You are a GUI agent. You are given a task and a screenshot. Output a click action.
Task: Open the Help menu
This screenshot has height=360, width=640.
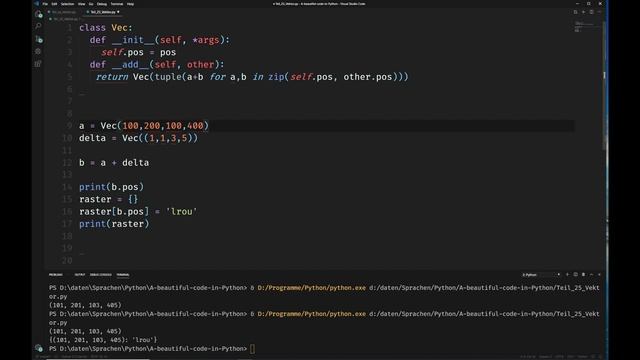[x=130, y=4]
